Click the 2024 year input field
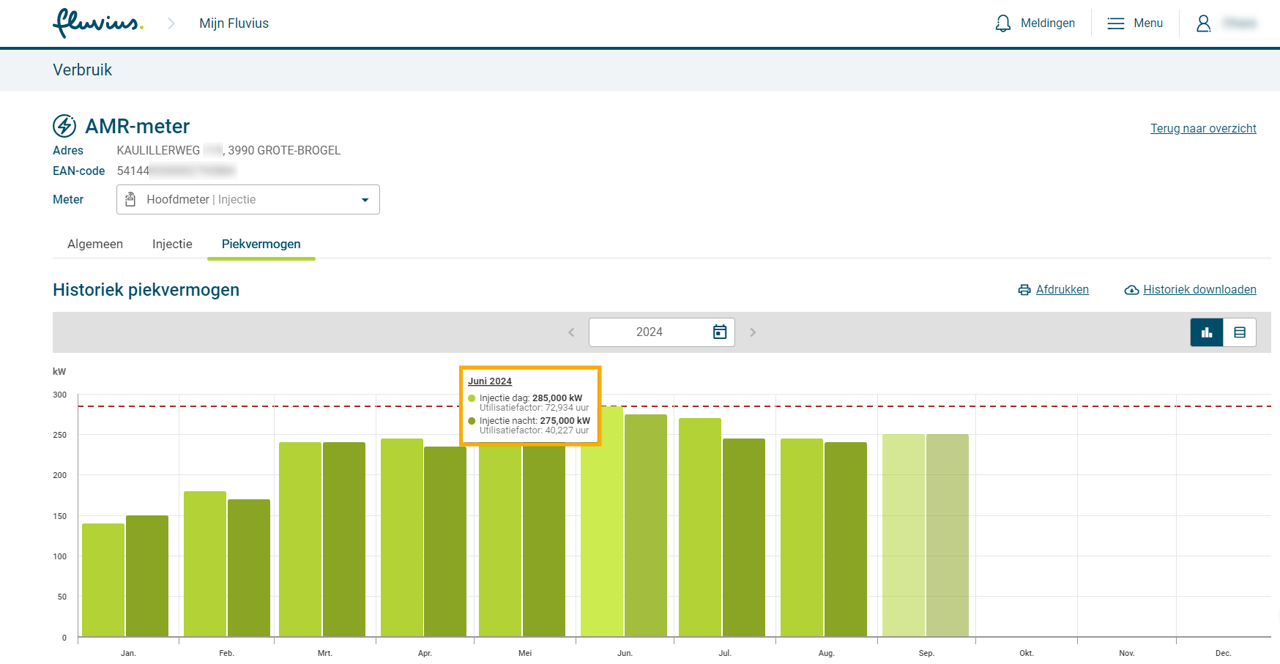Image resolution: width=1280 pixels, height=664 pixels. tap(649, 332)
